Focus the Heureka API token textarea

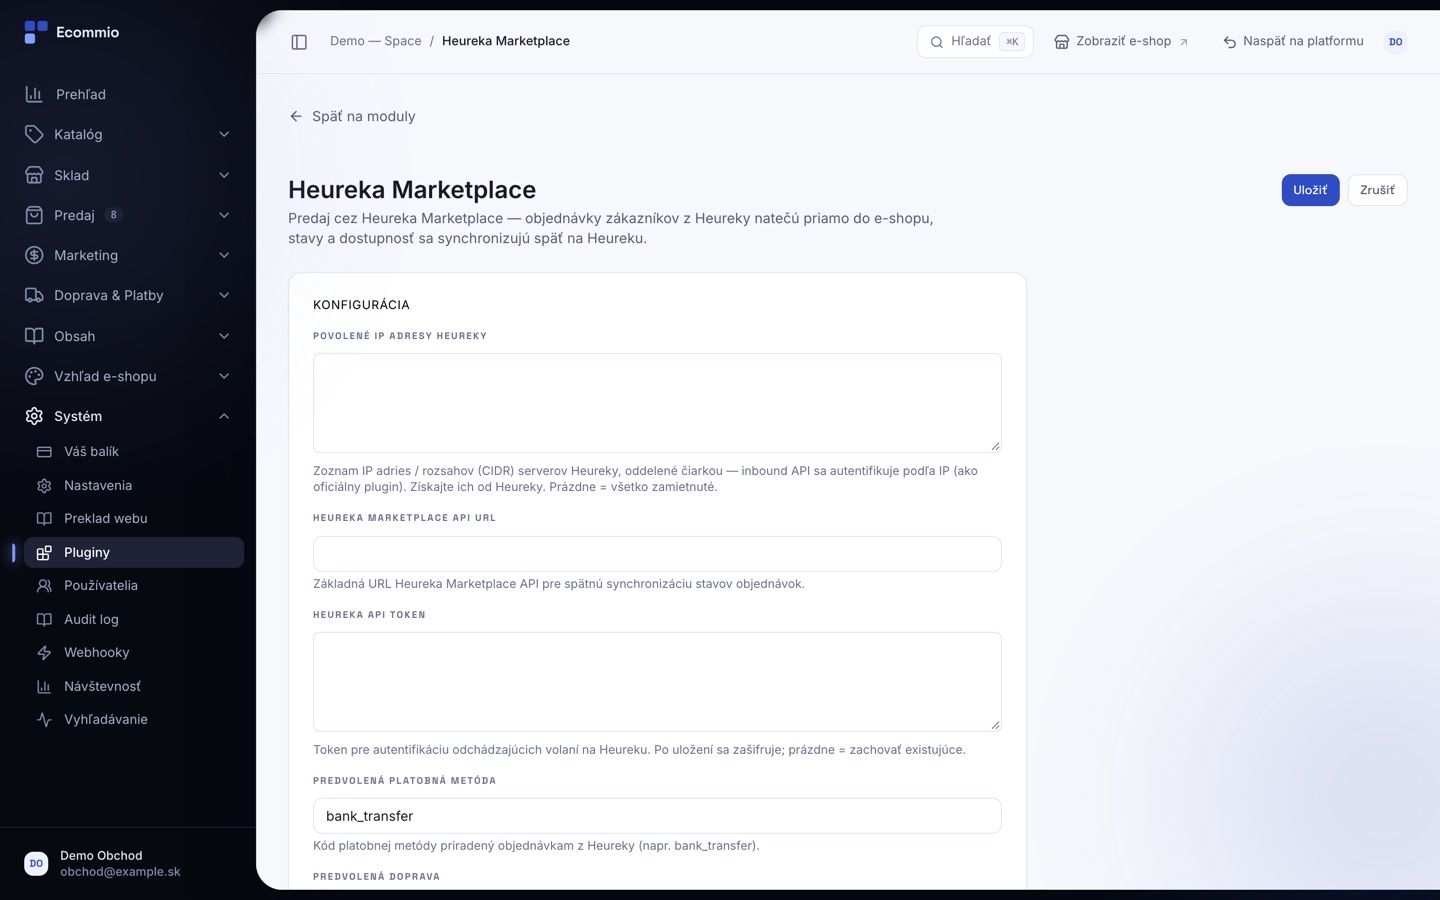(657, 682)
